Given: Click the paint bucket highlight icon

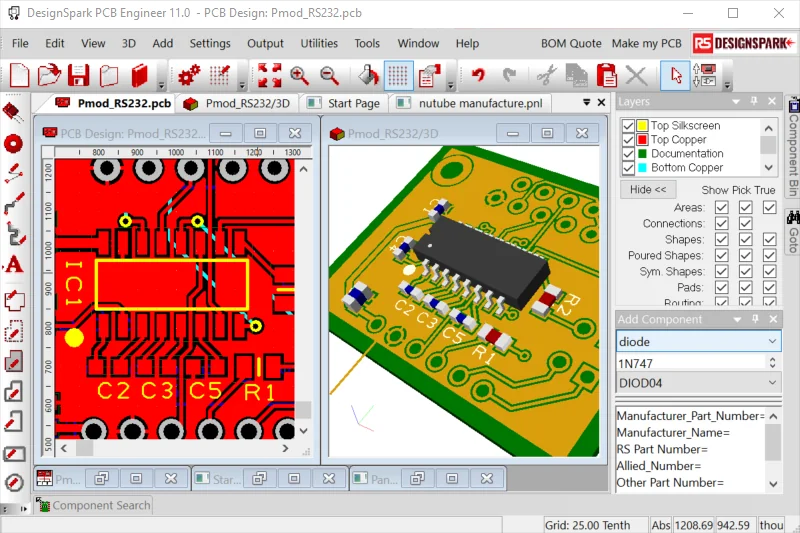Looking at the screenshot, I should tap(368, 75).
